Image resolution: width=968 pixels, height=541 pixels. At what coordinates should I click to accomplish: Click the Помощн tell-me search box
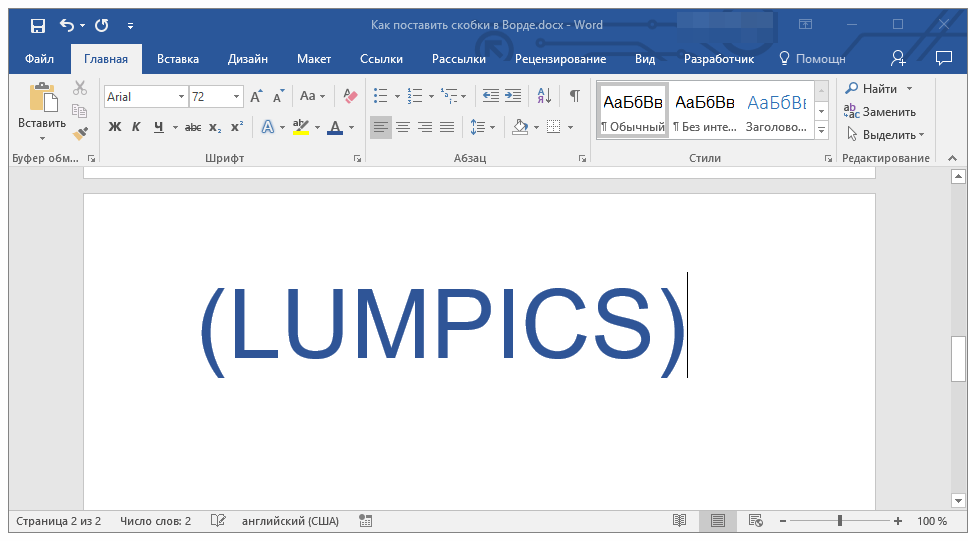[812, 59]
